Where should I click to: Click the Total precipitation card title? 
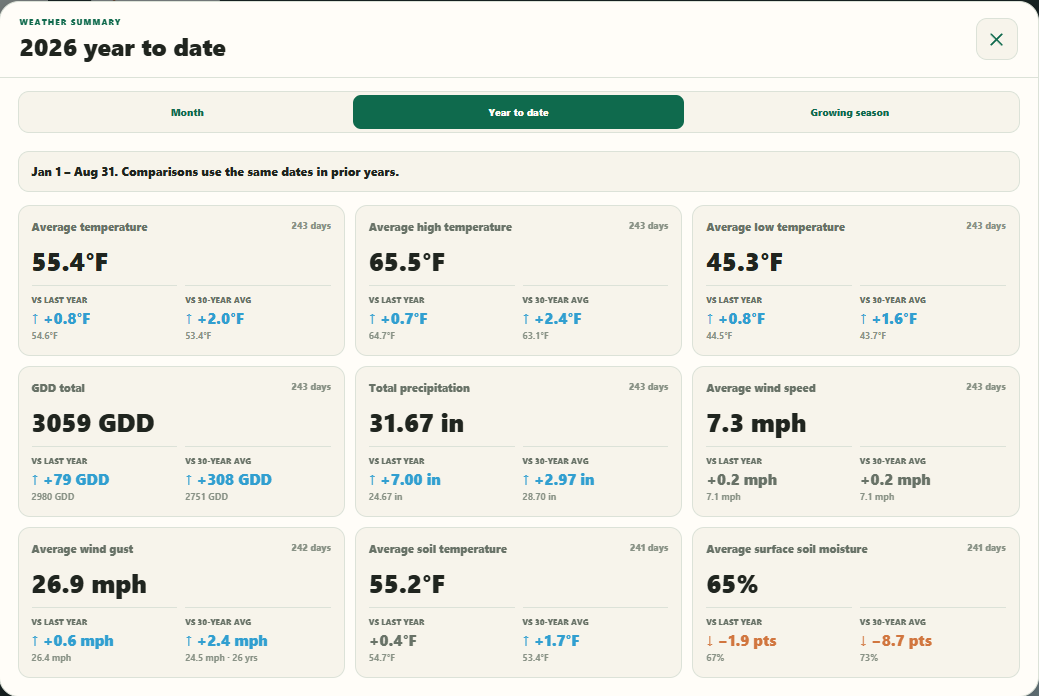(x=419, y=388)
